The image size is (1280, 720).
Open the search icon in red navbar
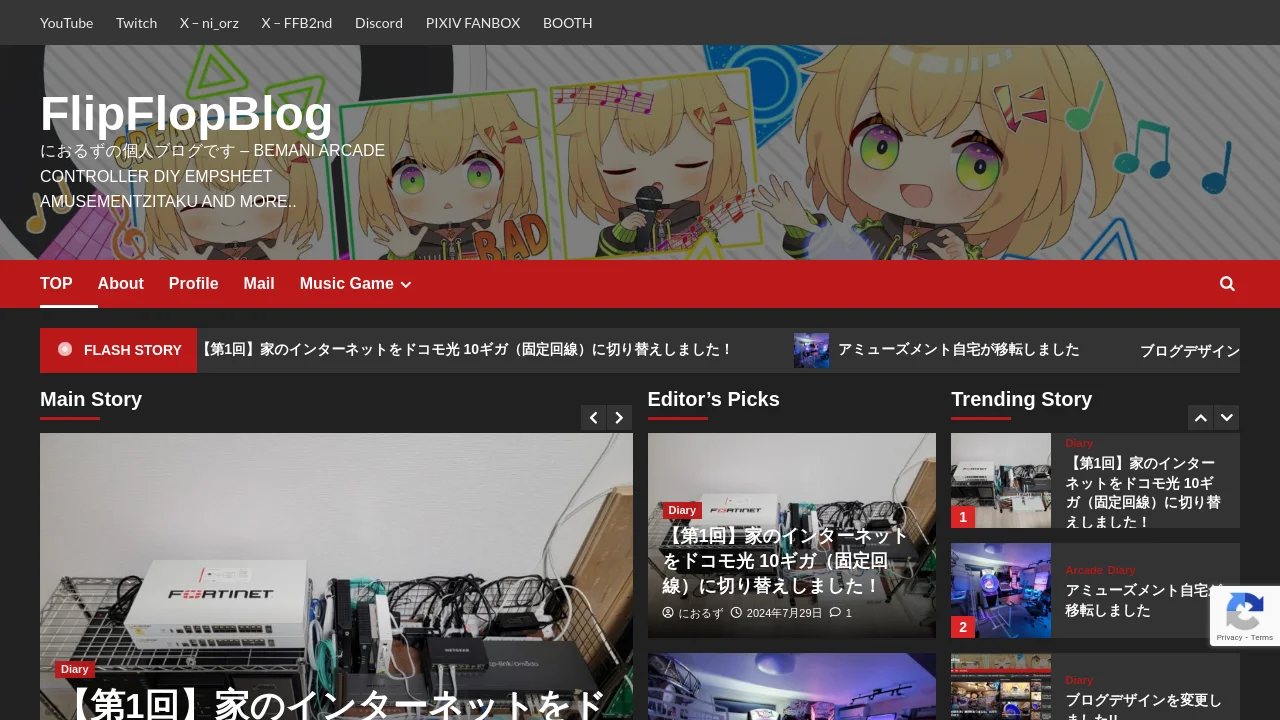pyautogui.click(x=1227, y=284)
